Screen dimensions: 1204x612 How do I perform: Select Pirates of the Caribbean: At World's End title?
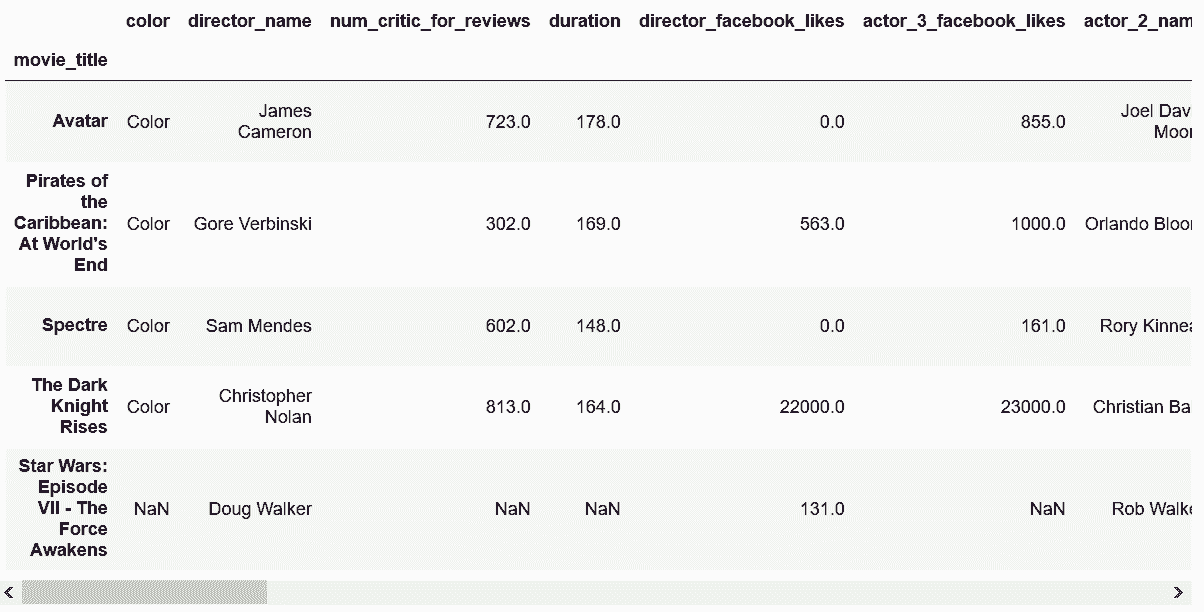pos(61,223)
